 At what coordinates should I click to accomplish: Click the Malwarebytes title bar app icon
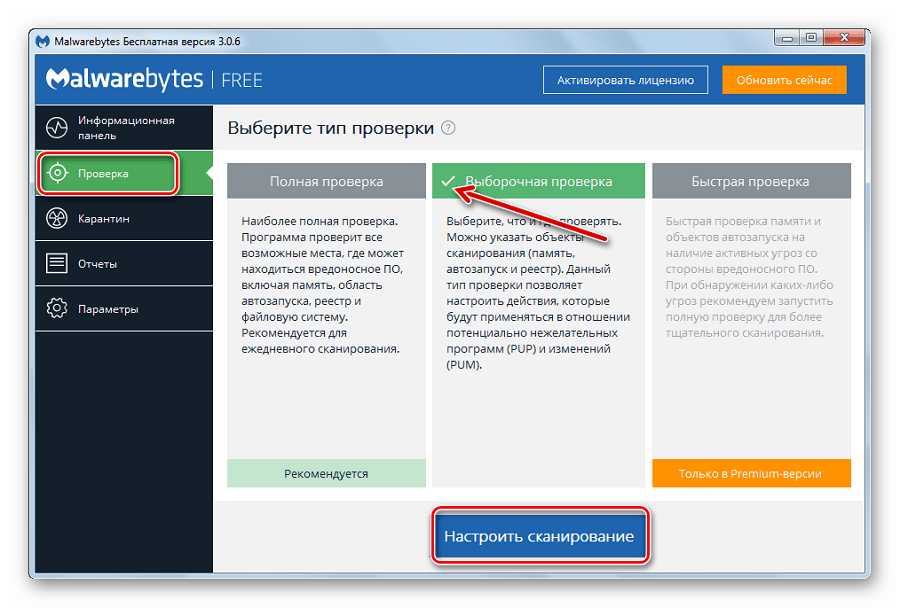43,41
